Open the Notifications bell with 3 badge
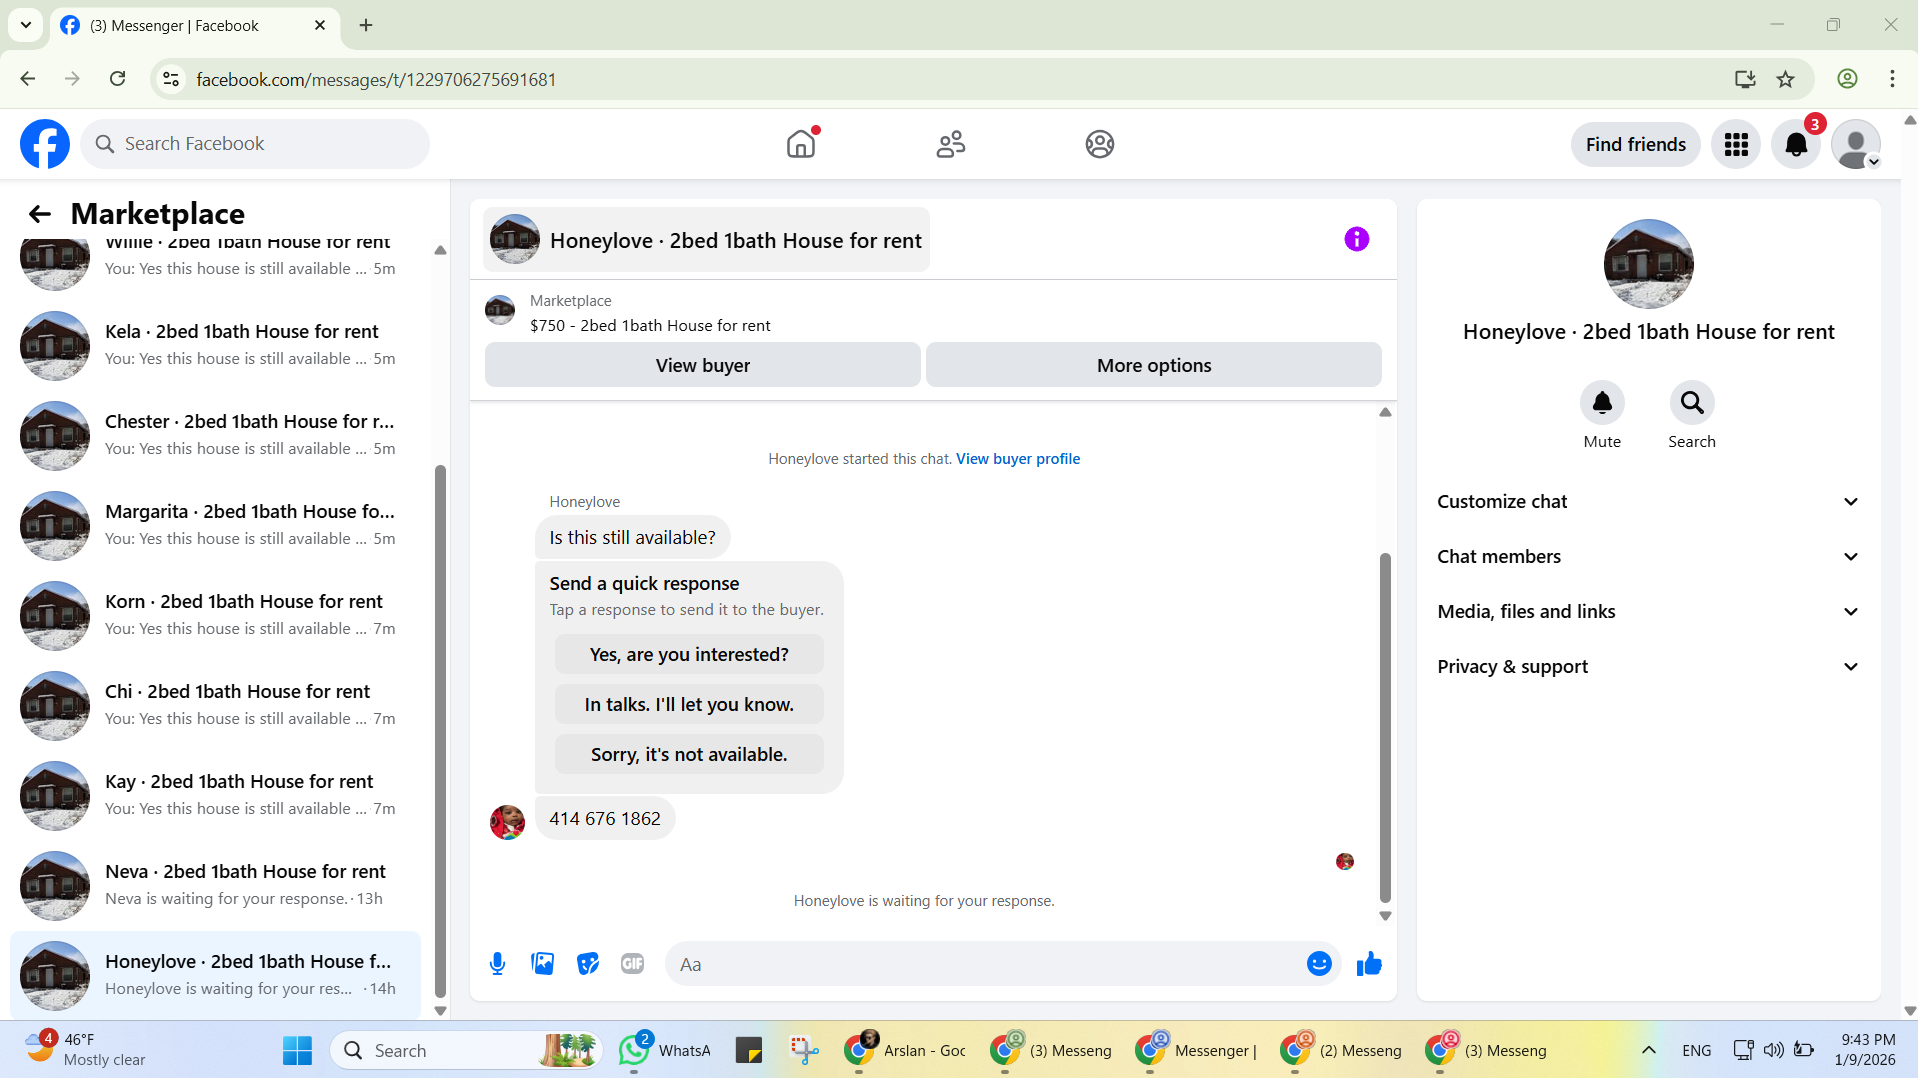Screen dimensions: 1918x1078 coord(1796,145)
